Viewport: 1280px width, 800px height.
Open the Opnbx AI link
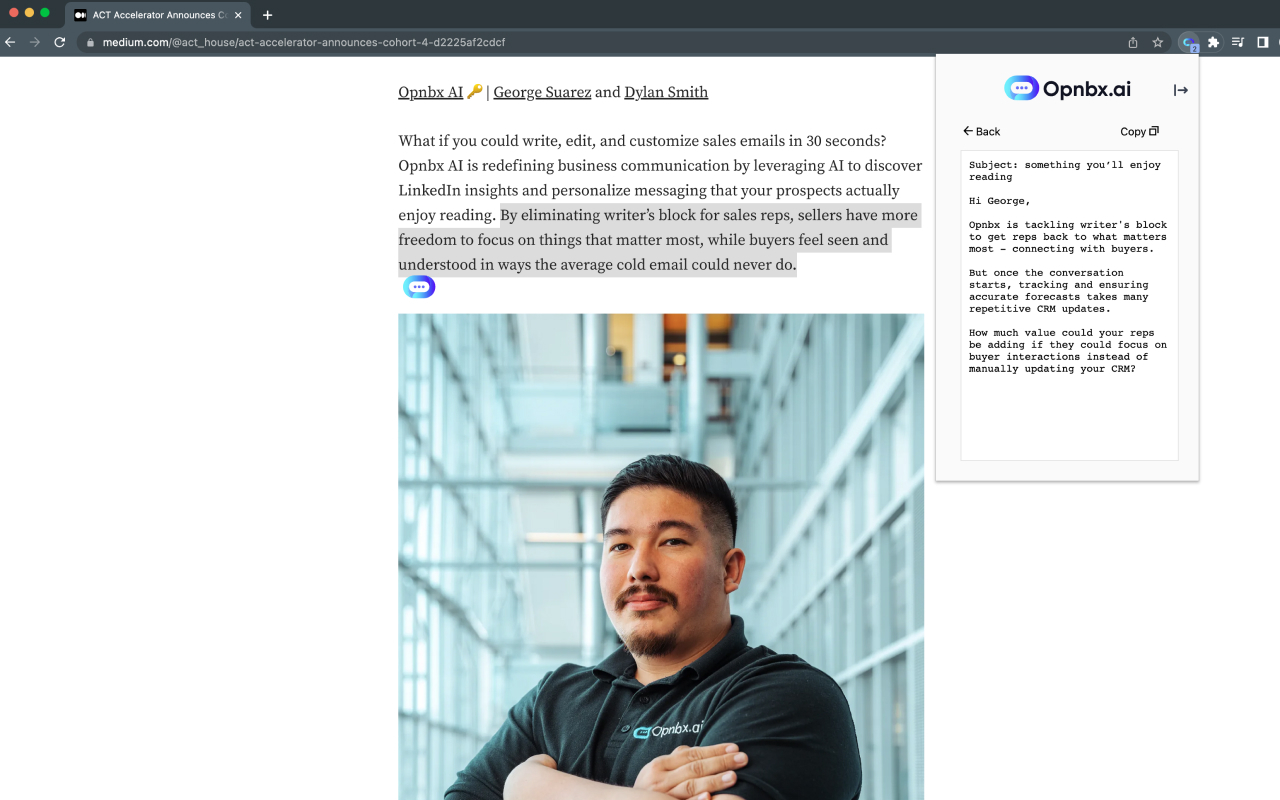pyautogui.click(x=430, y=92)
